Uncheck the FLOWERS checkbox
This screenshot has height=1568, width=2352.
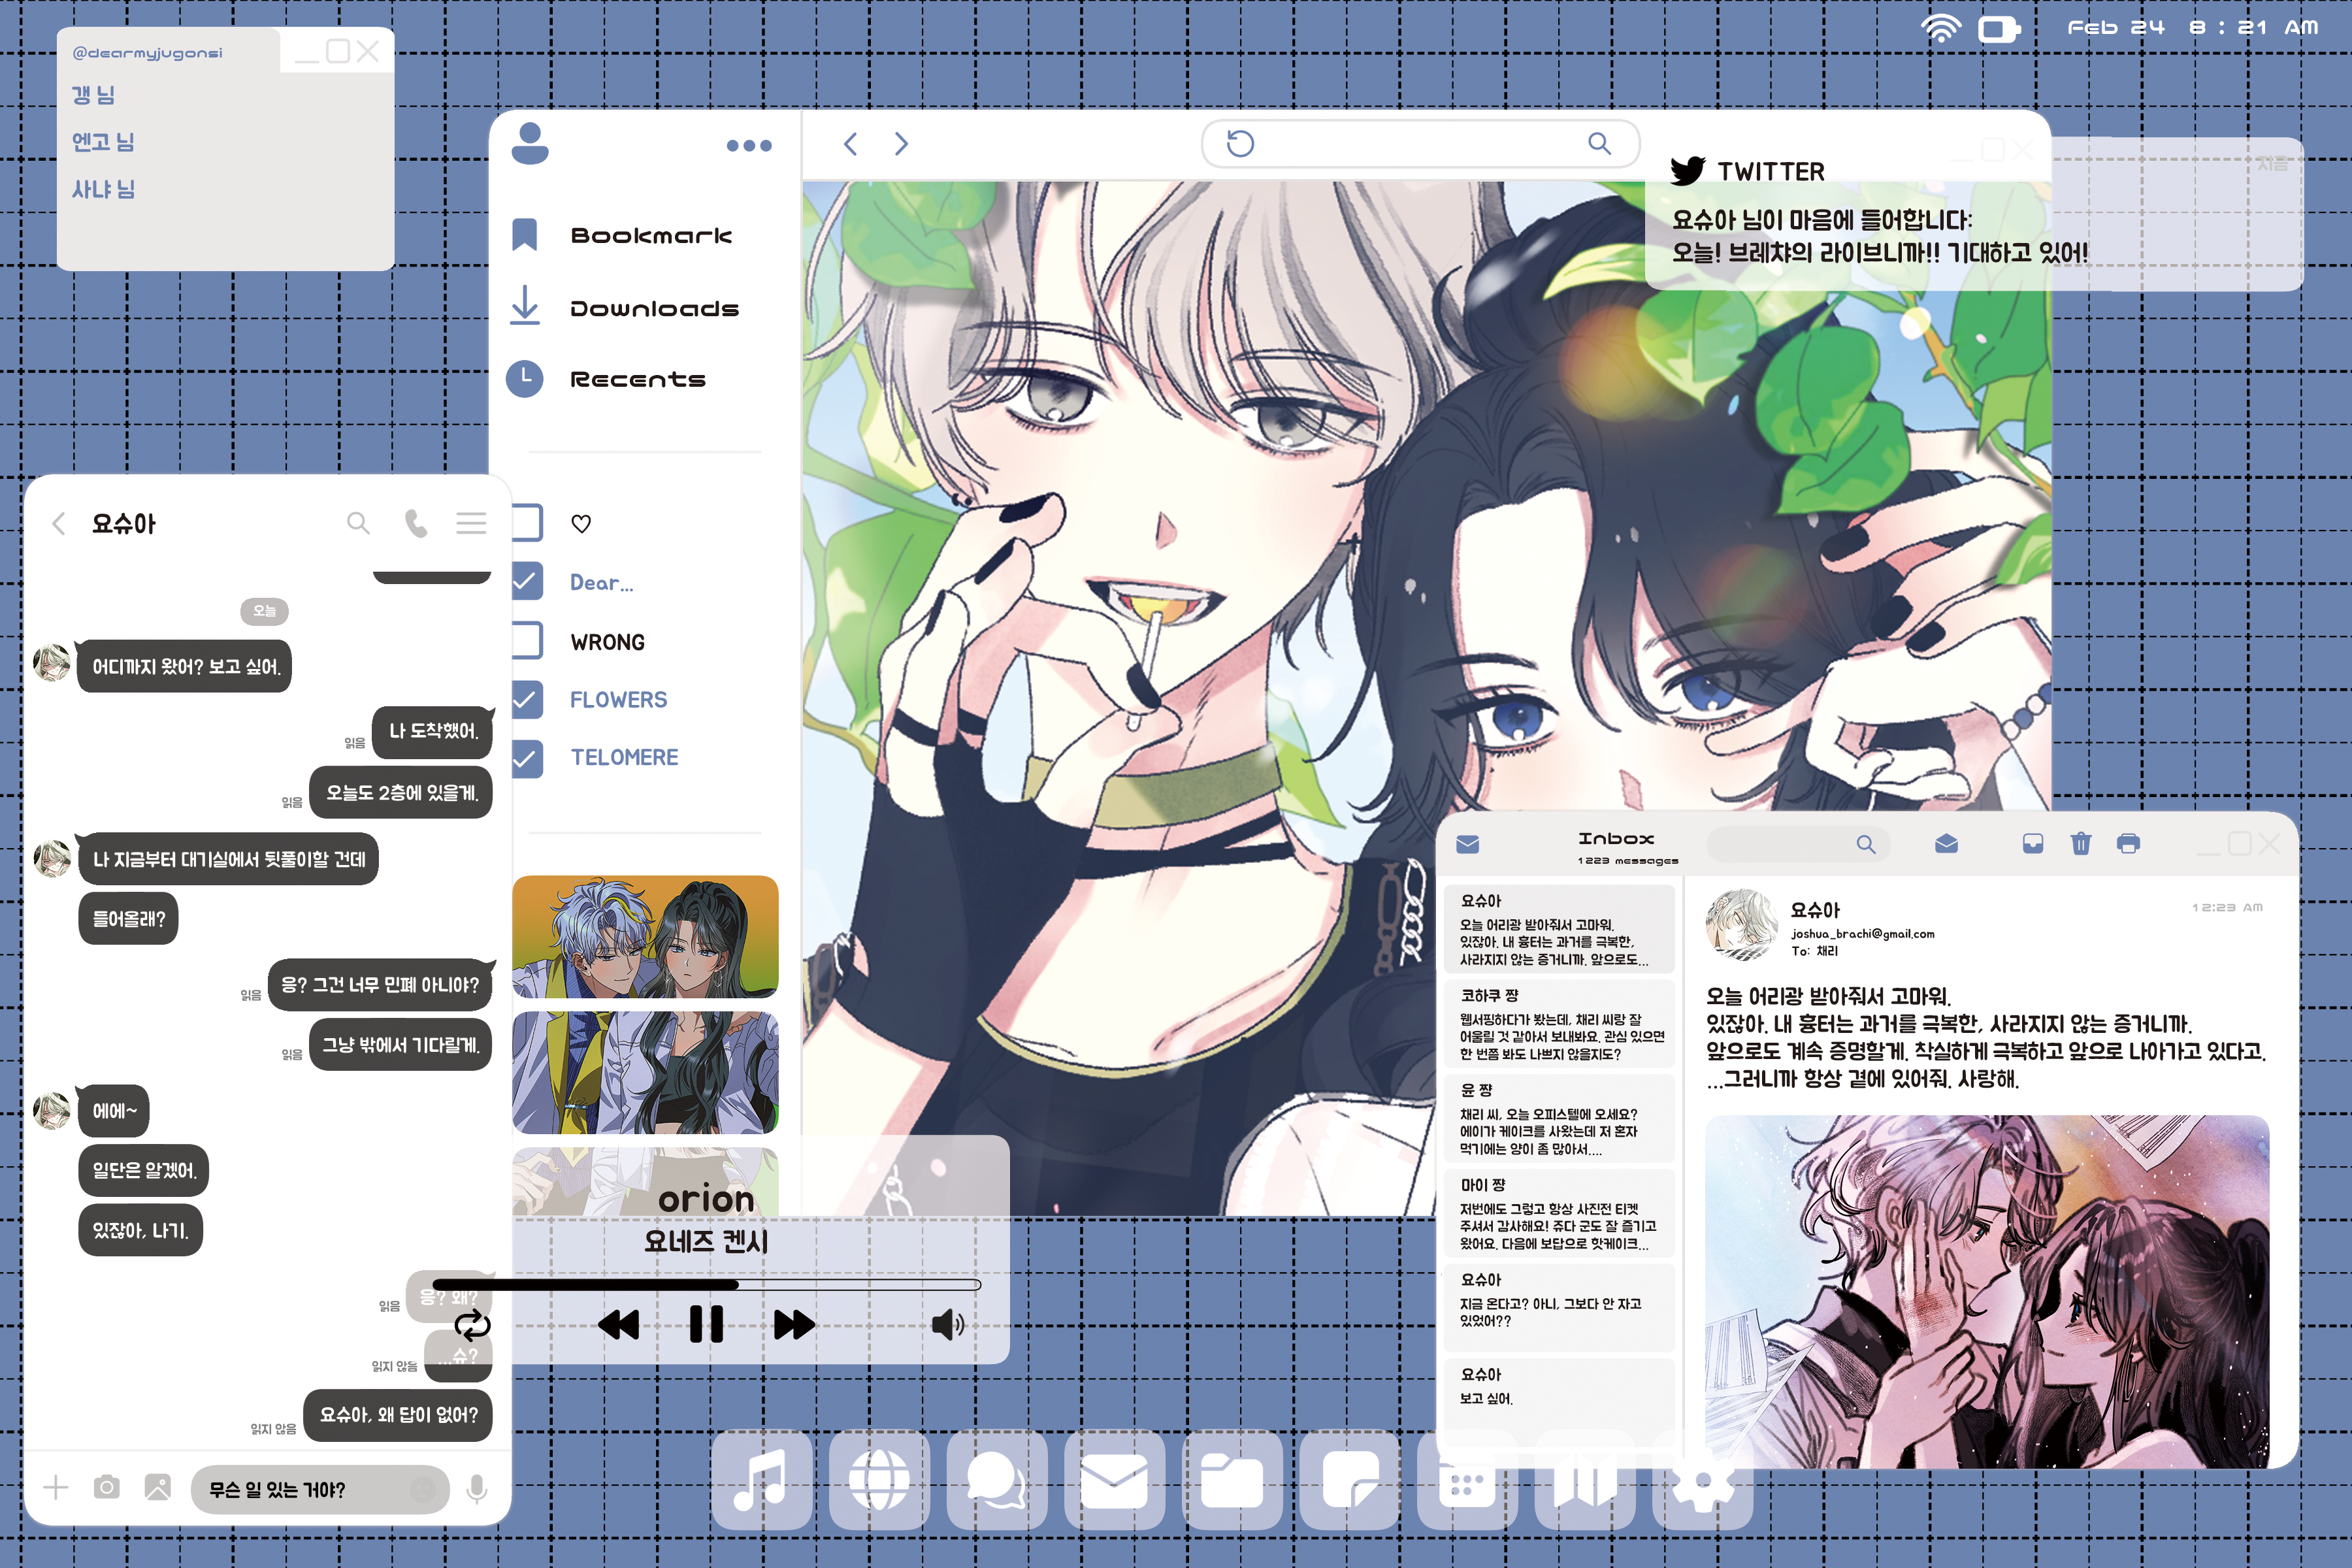(527, 700)
